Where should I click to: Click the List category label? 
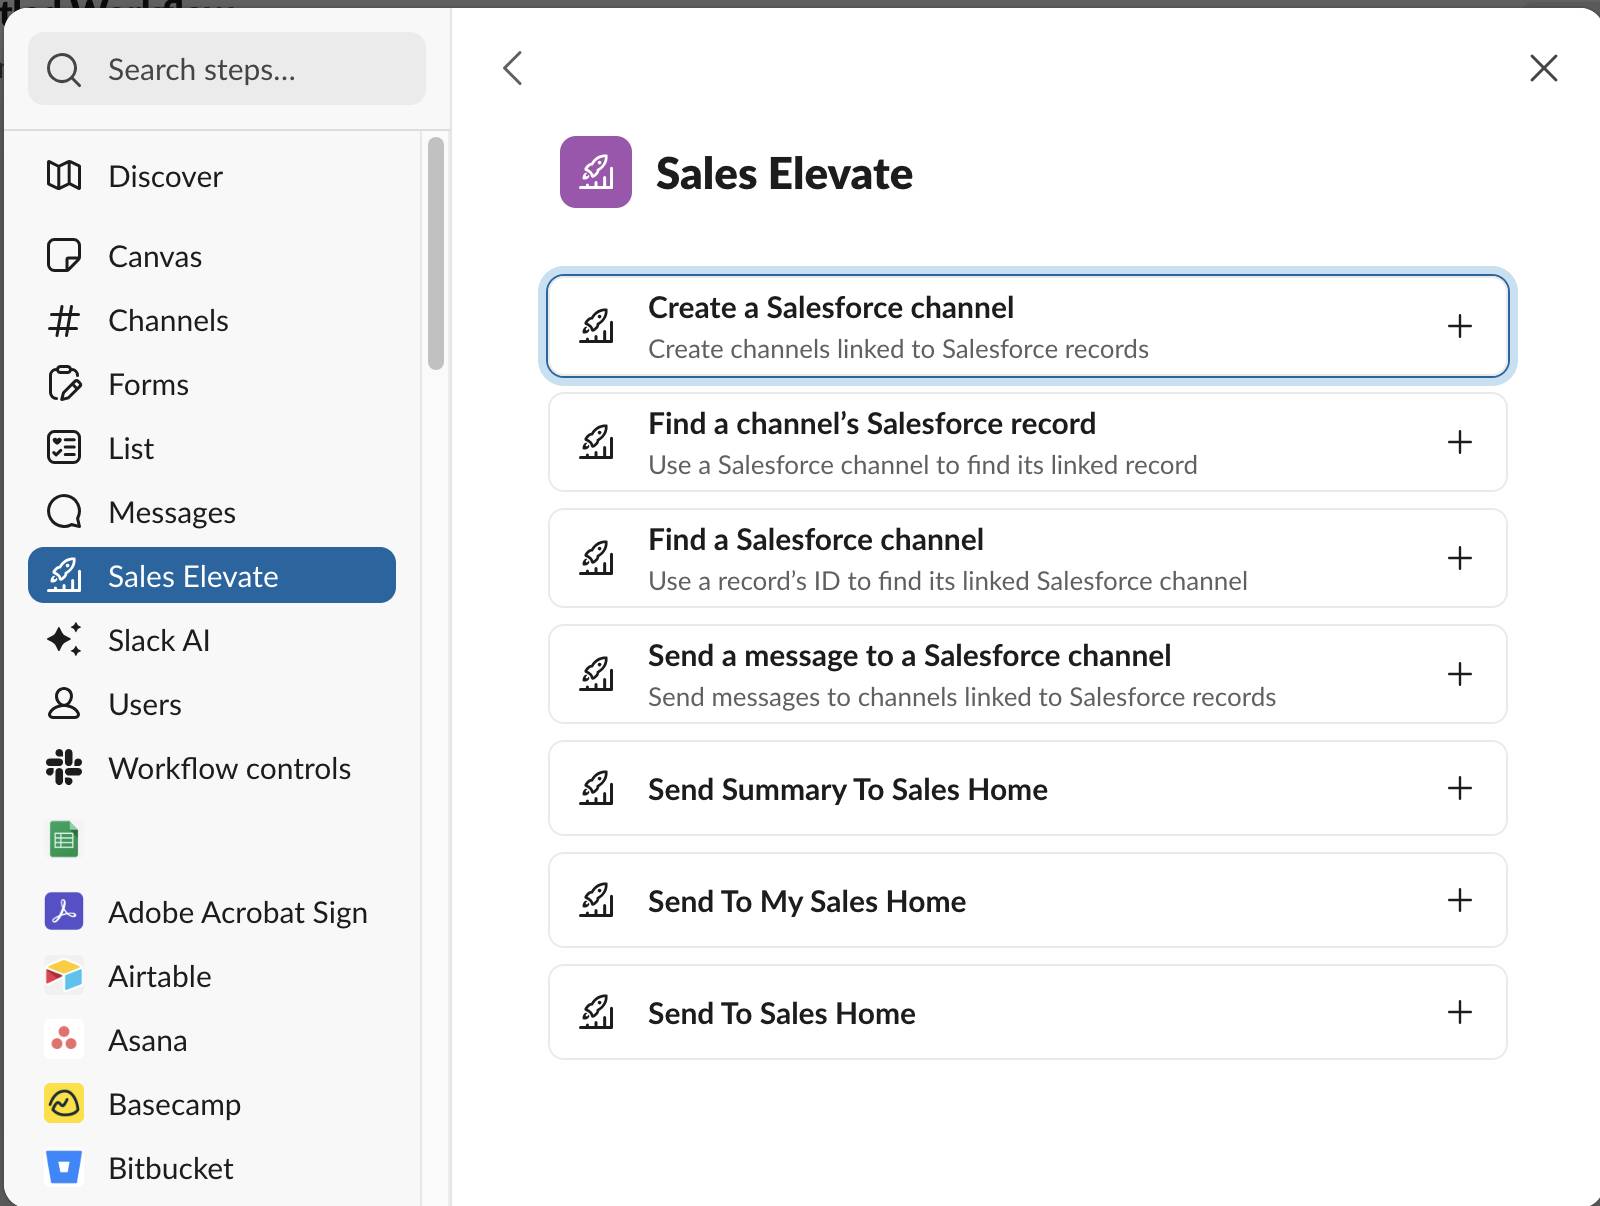[131, 448]
